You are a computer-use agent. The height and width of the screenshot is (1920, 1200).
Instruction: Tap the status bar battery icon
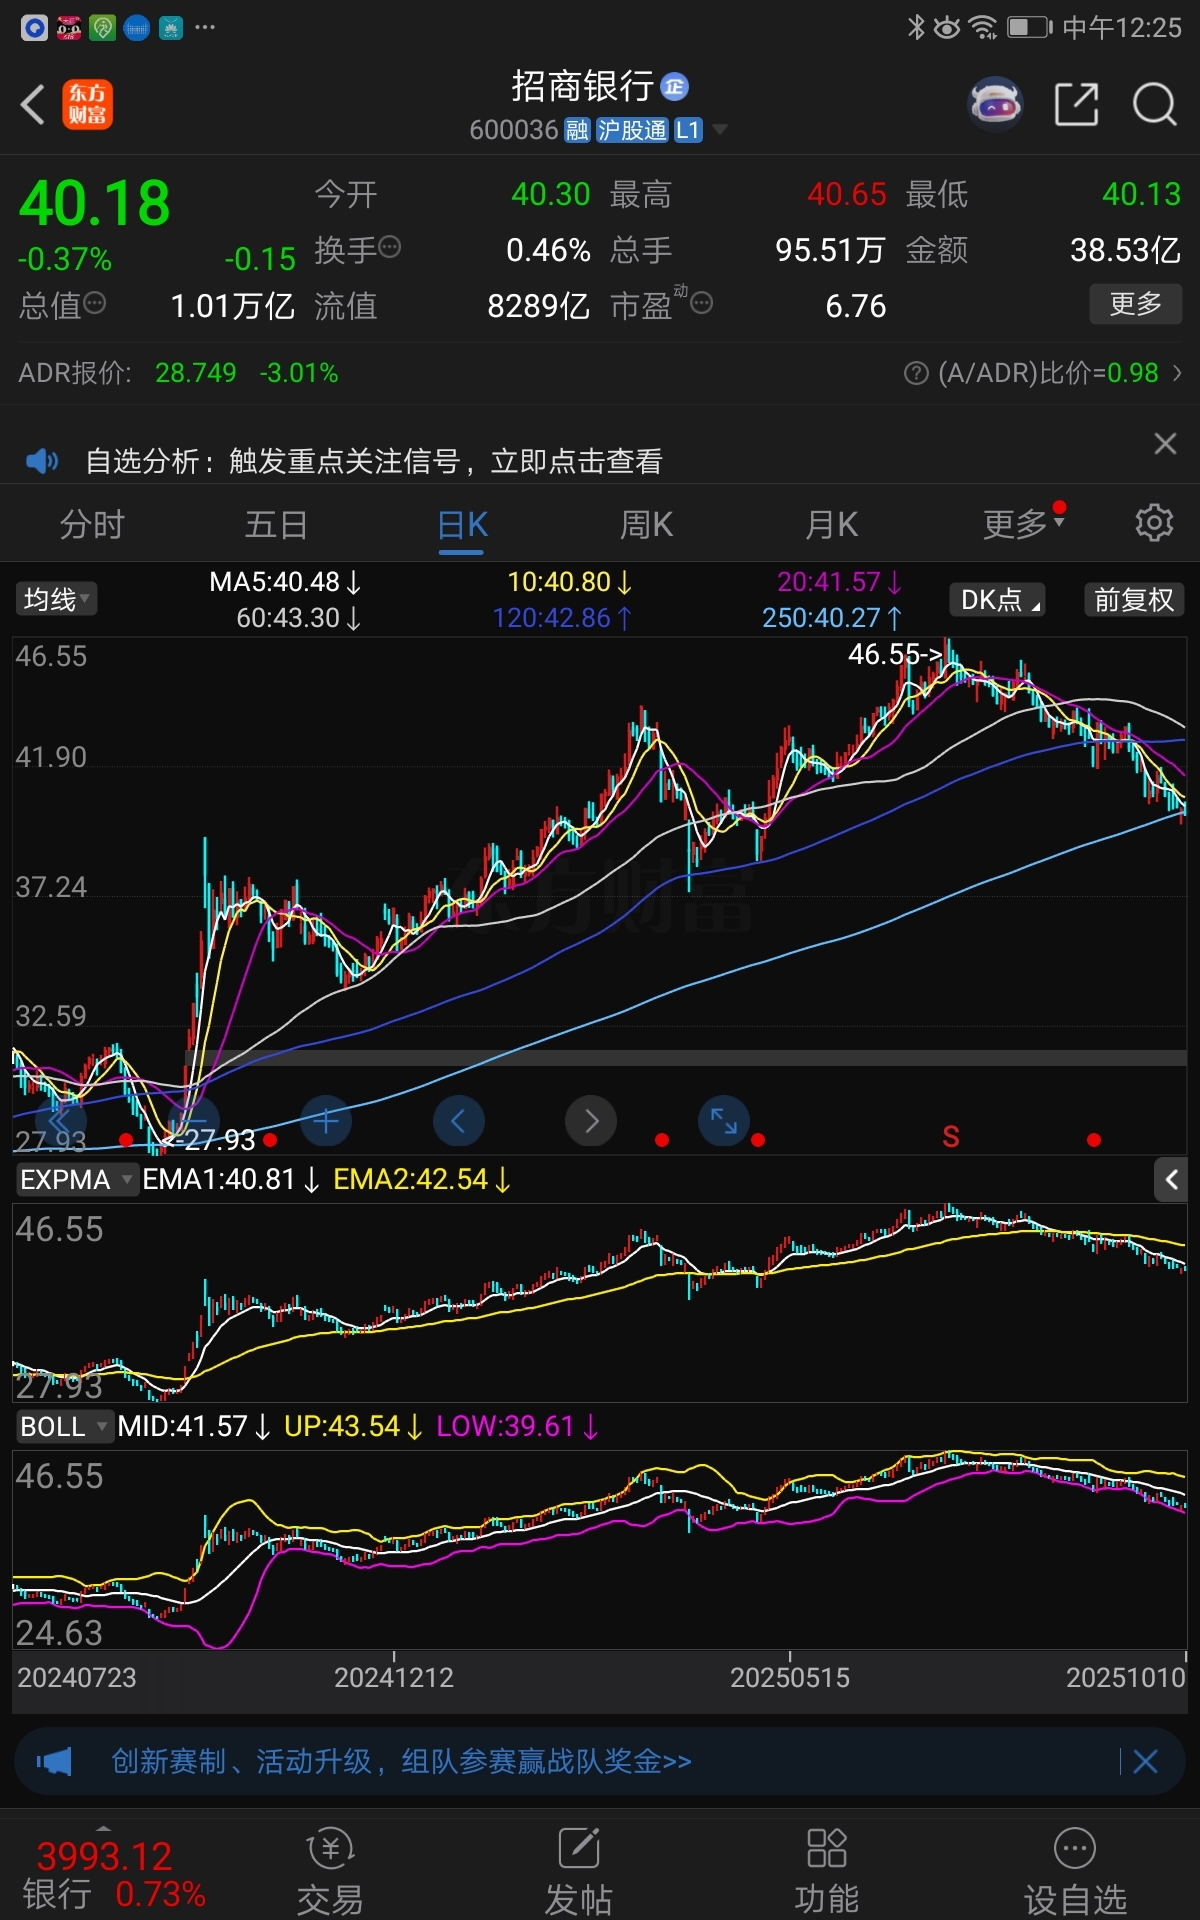coord(1030,27)
